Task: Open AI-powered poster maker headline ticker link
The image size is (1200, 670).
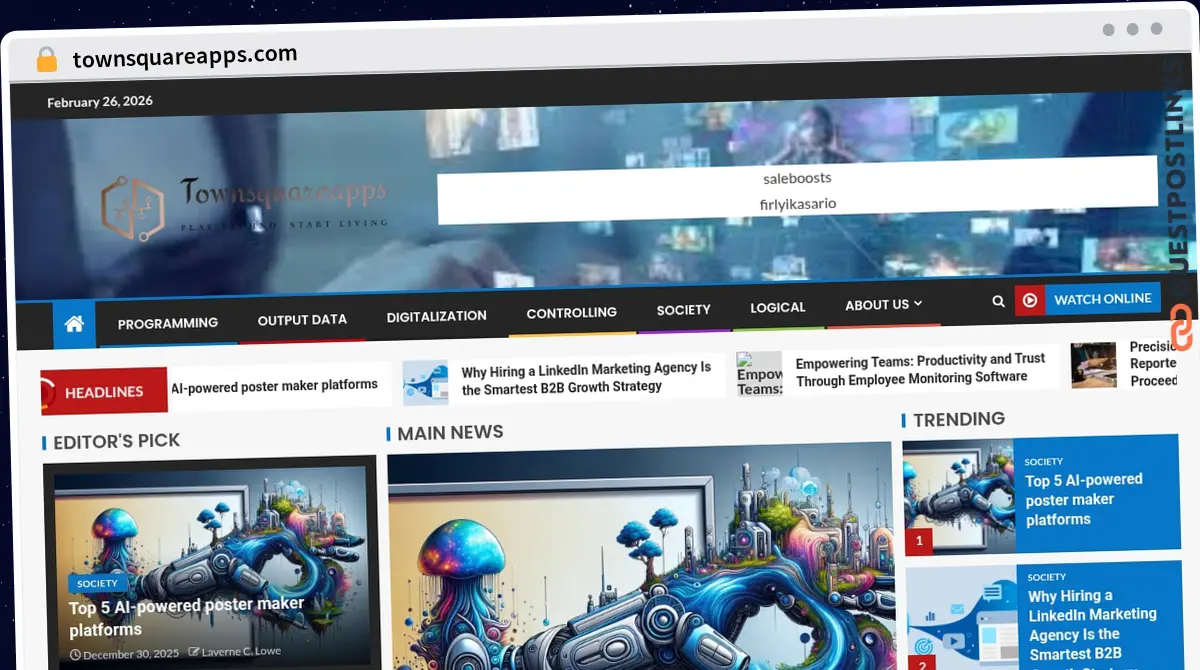Action: coord(274,386)
